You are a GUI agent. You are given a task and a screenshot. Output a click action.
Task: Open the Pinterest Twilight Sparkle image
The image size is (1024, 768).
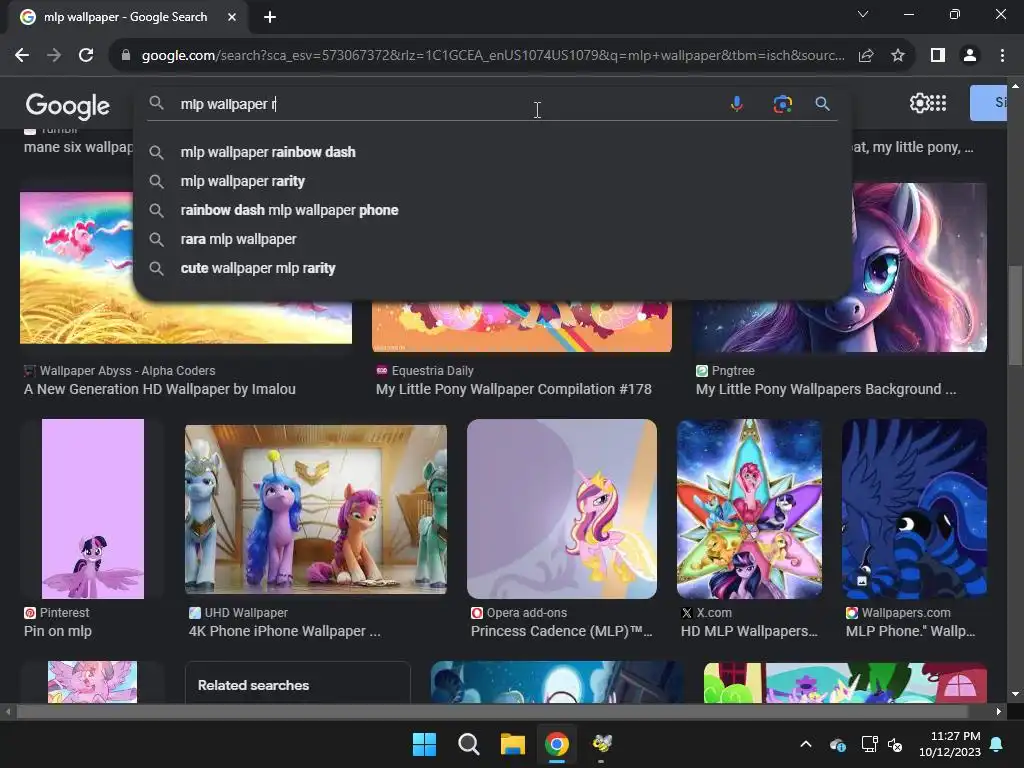coord(93,509)
